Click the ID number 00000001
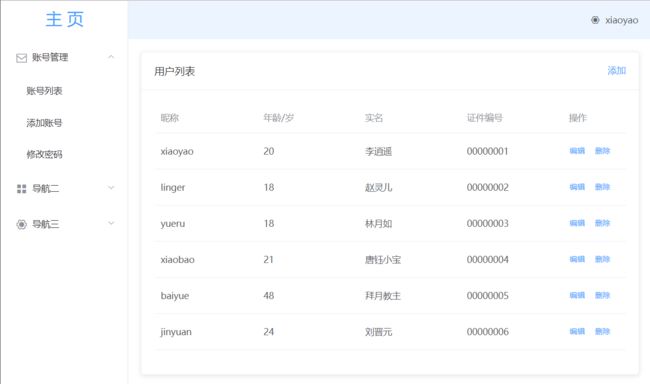The image size is (650, 384). click(488, 151)
